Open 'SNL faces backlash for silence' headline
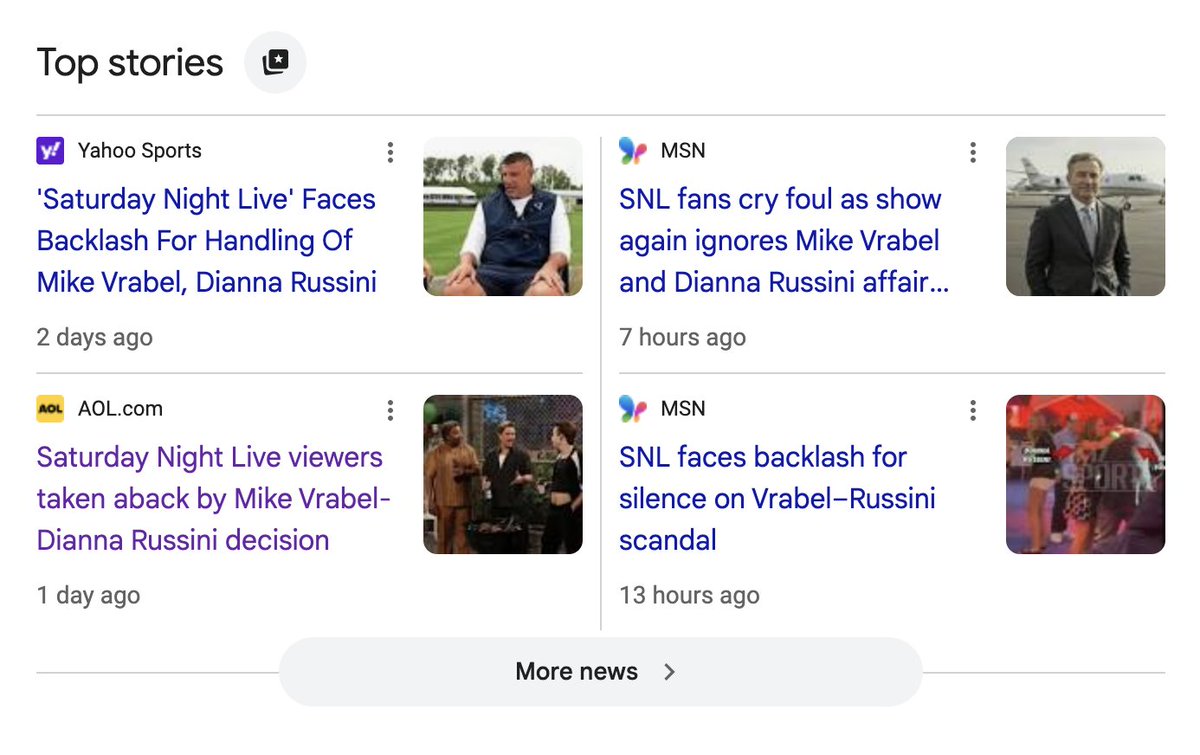This screenshot has height=755, width=1200. coord(777,499)
